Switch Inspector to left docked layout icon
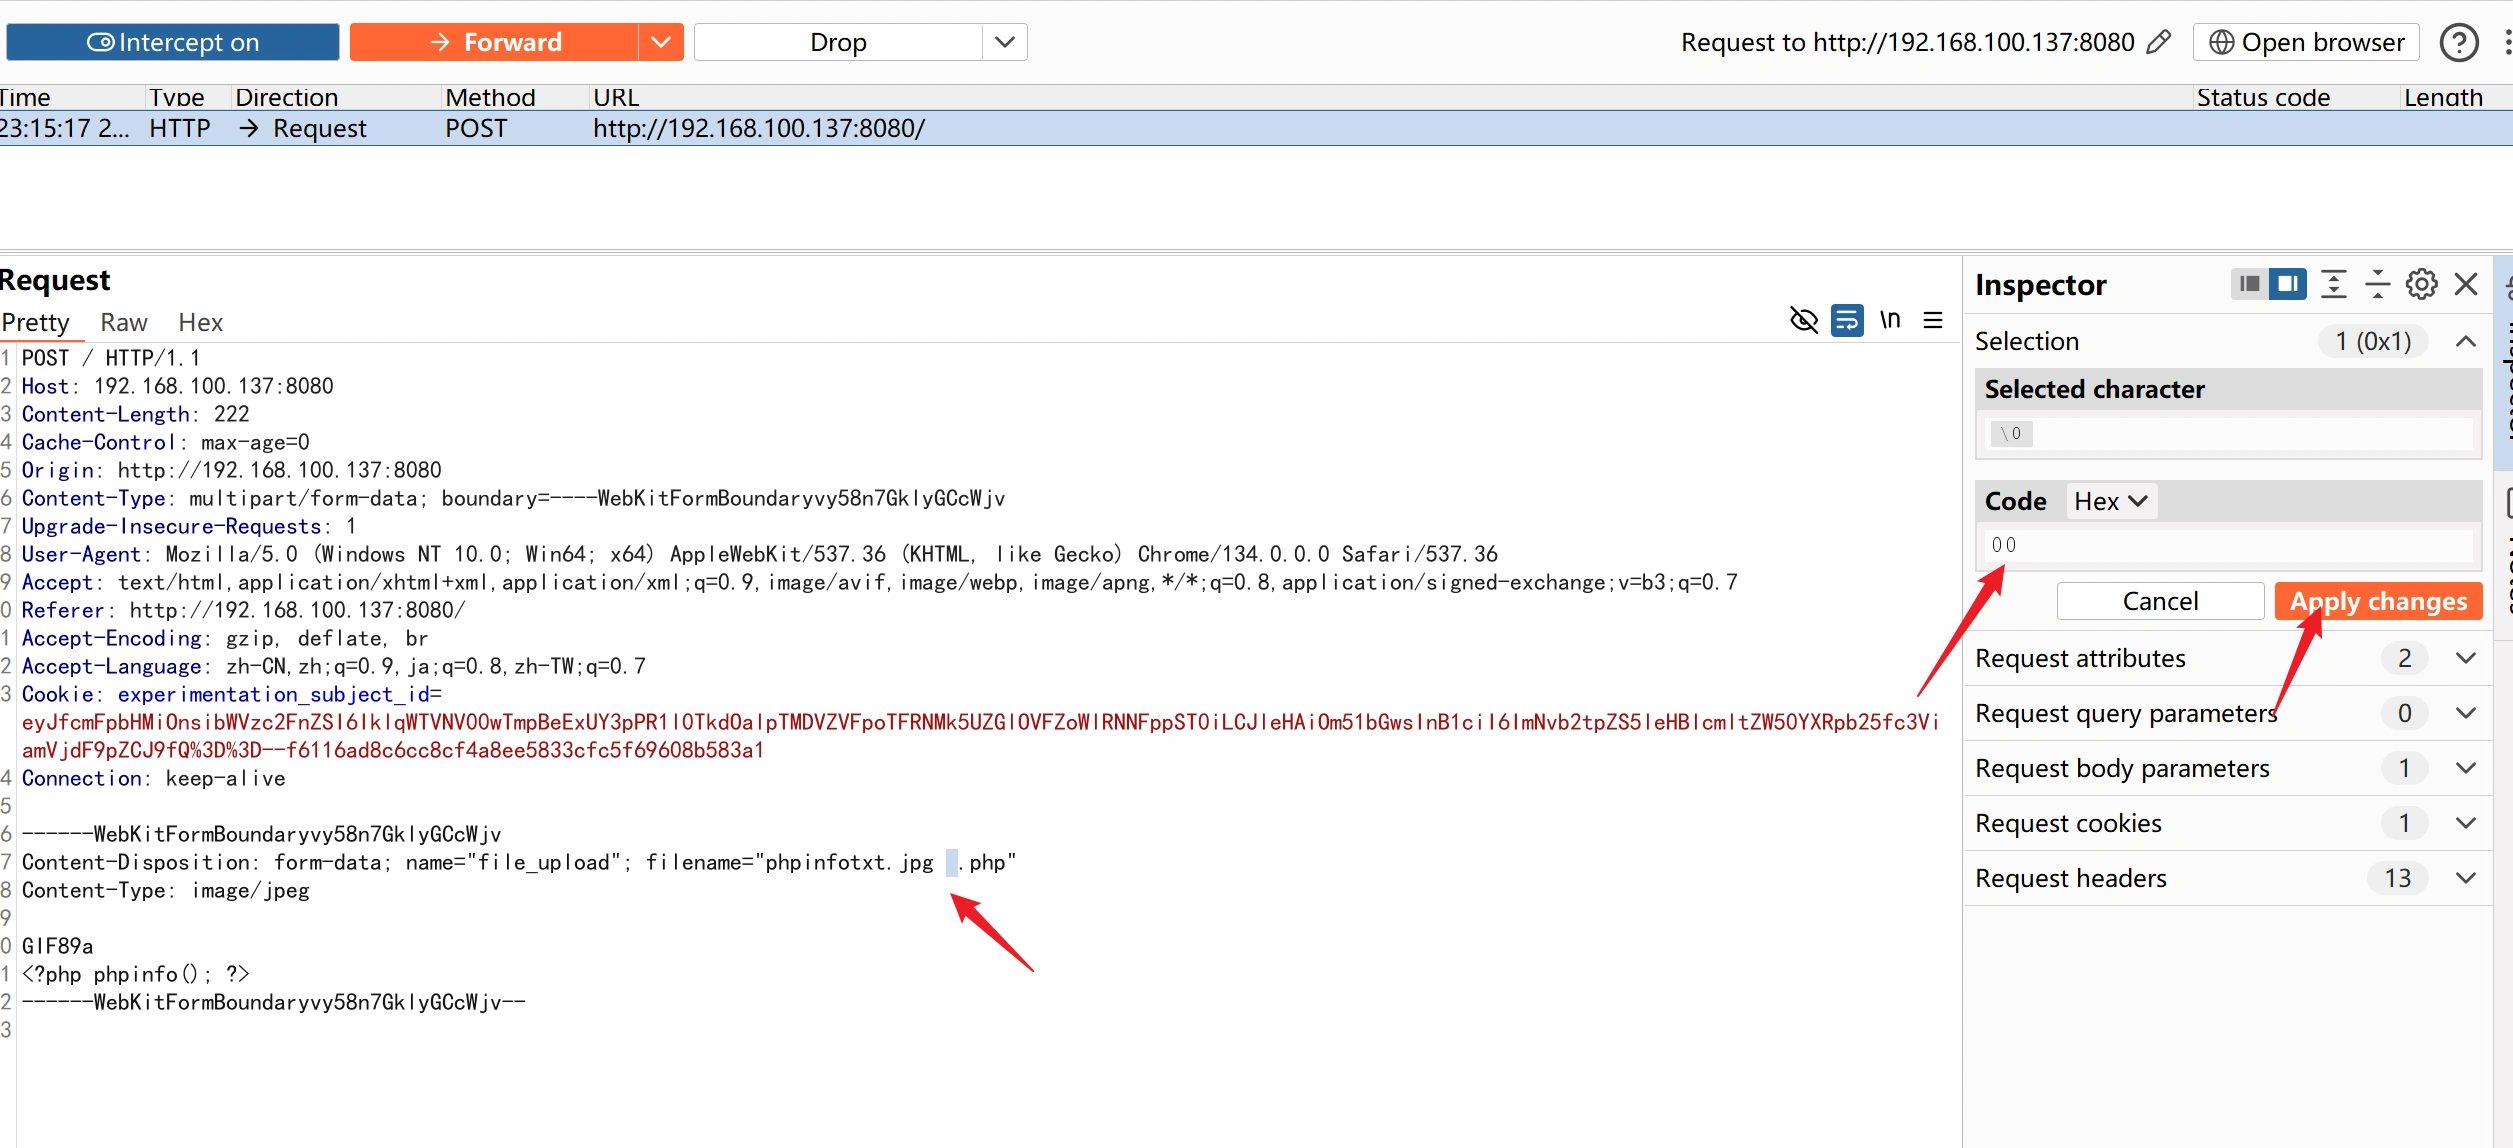 point(2249,285)
